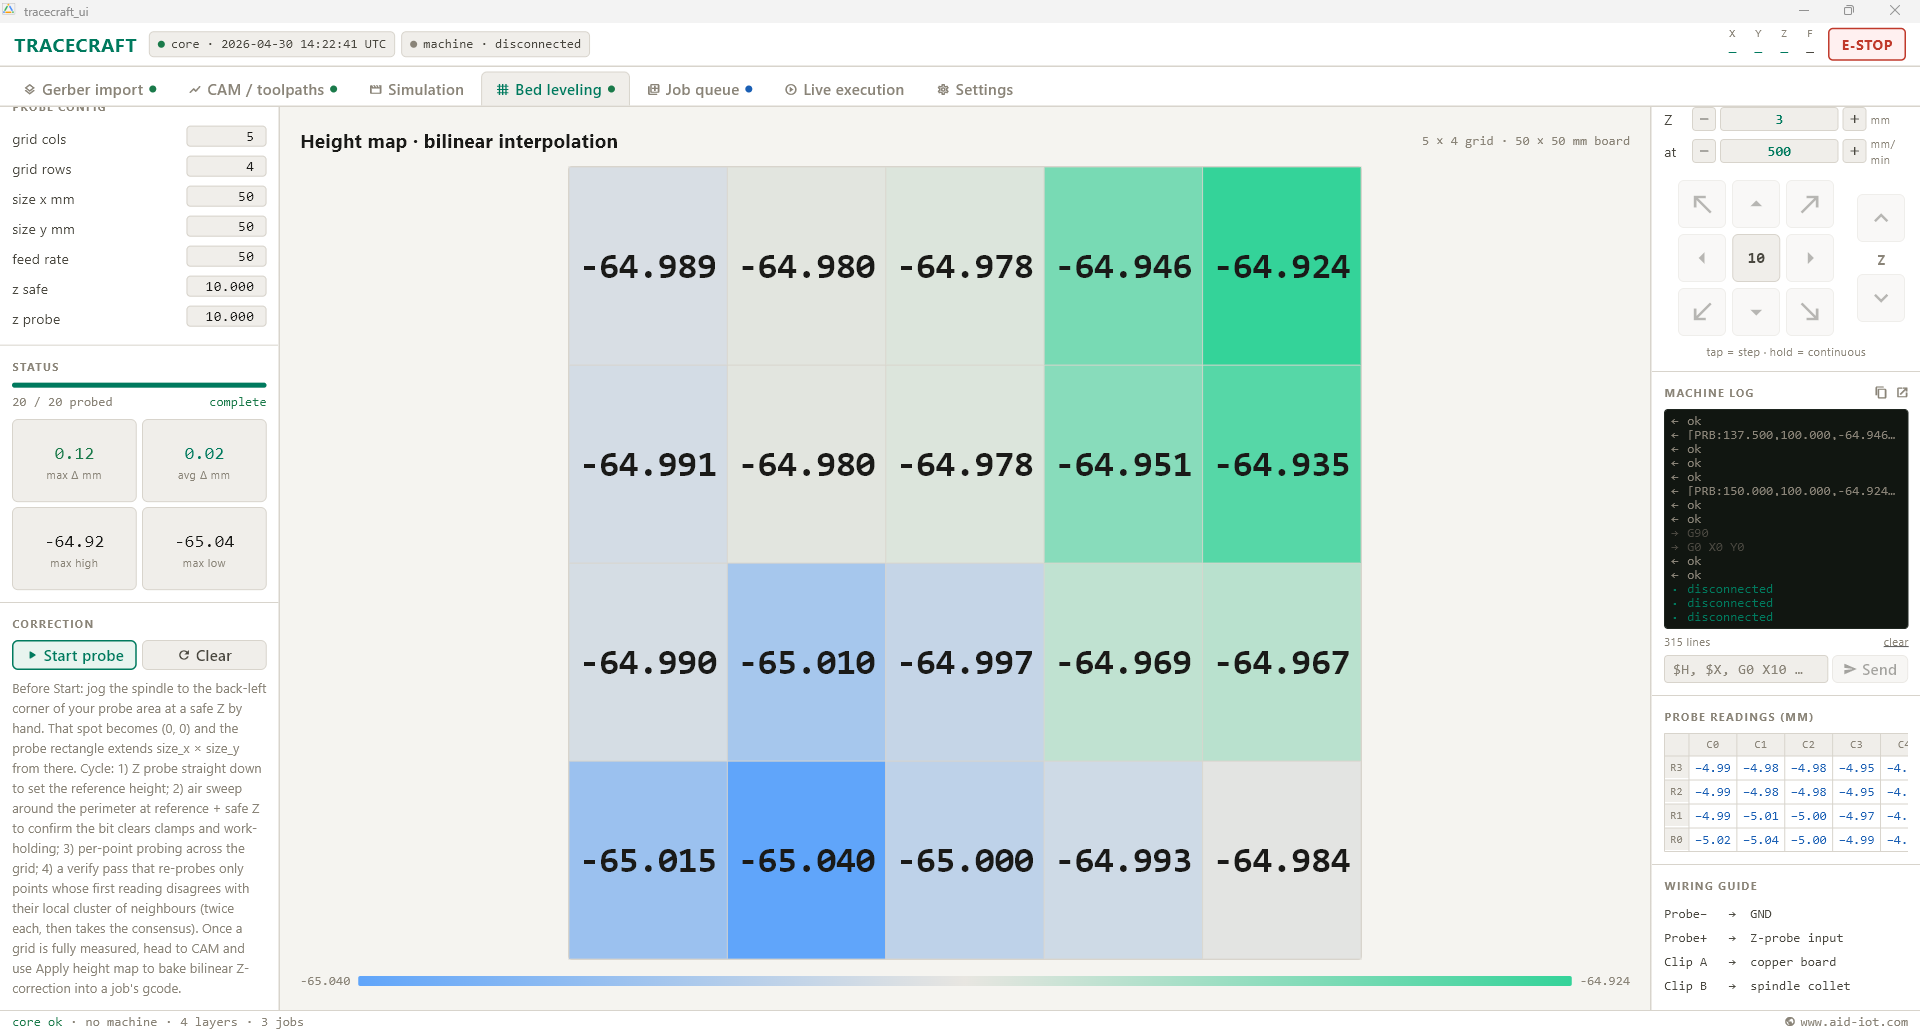Image resolution: width=1920 pixels, height=1032 pixels.
Task: Jog diagonally down-right with arrow button
Action: coord(1810,312)
